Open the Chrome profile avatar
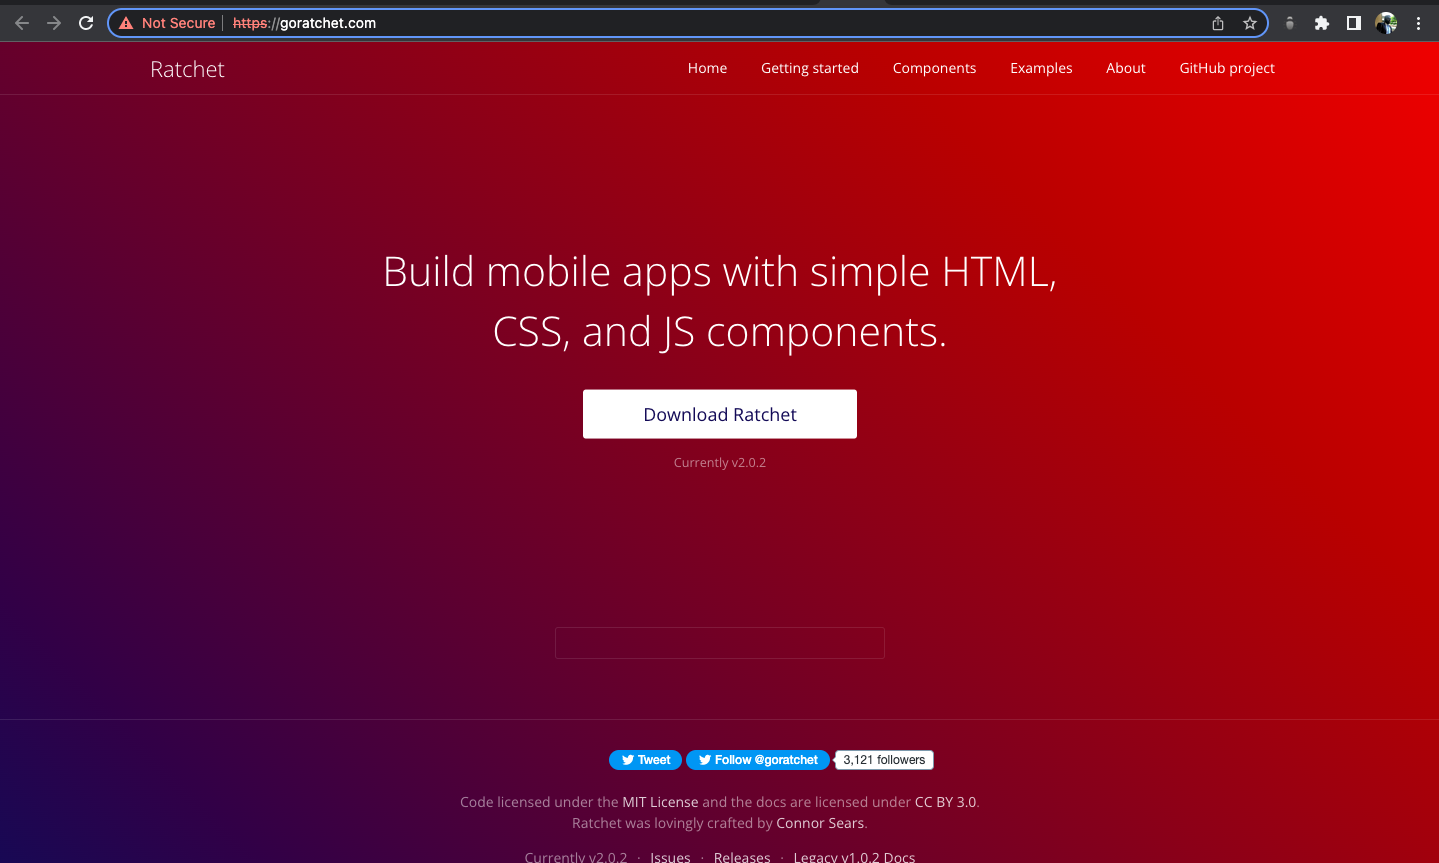This screenshot has height=863, width=1439. tap(1386, 23)
